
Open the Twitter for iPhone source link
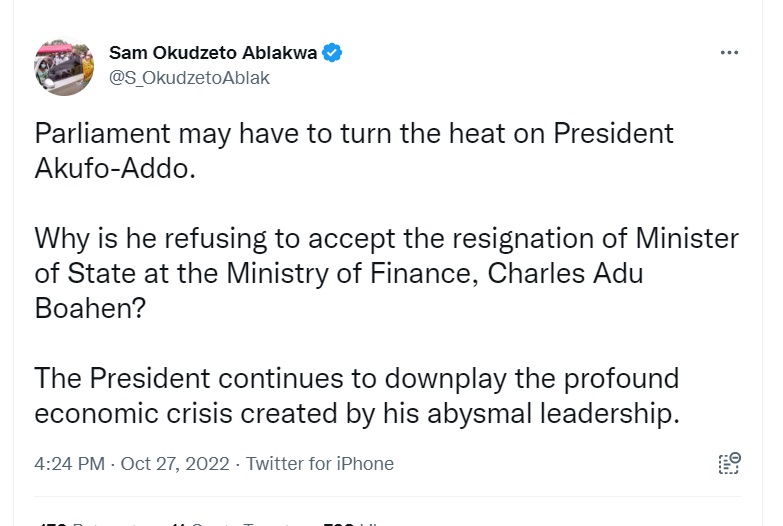[320, 464]
